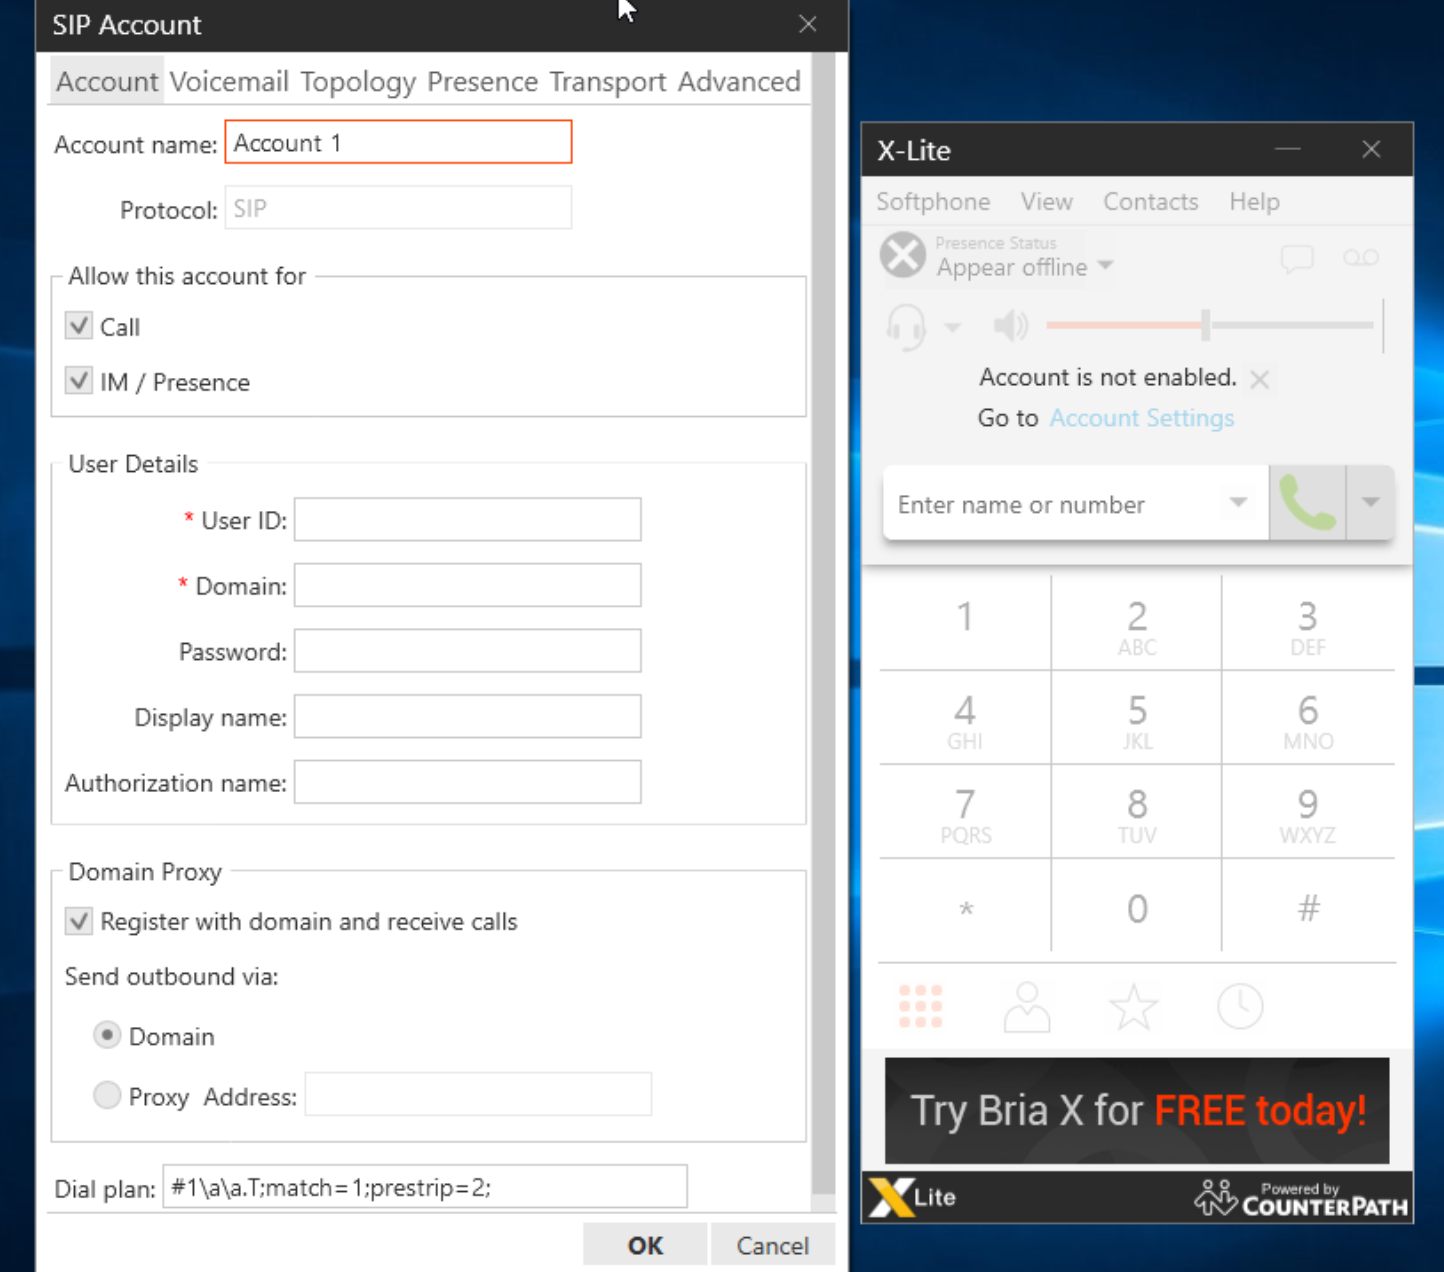Dial the 4 GHI key
This screenshot has width=1444, height=1272.
click(x=965, y=717)
